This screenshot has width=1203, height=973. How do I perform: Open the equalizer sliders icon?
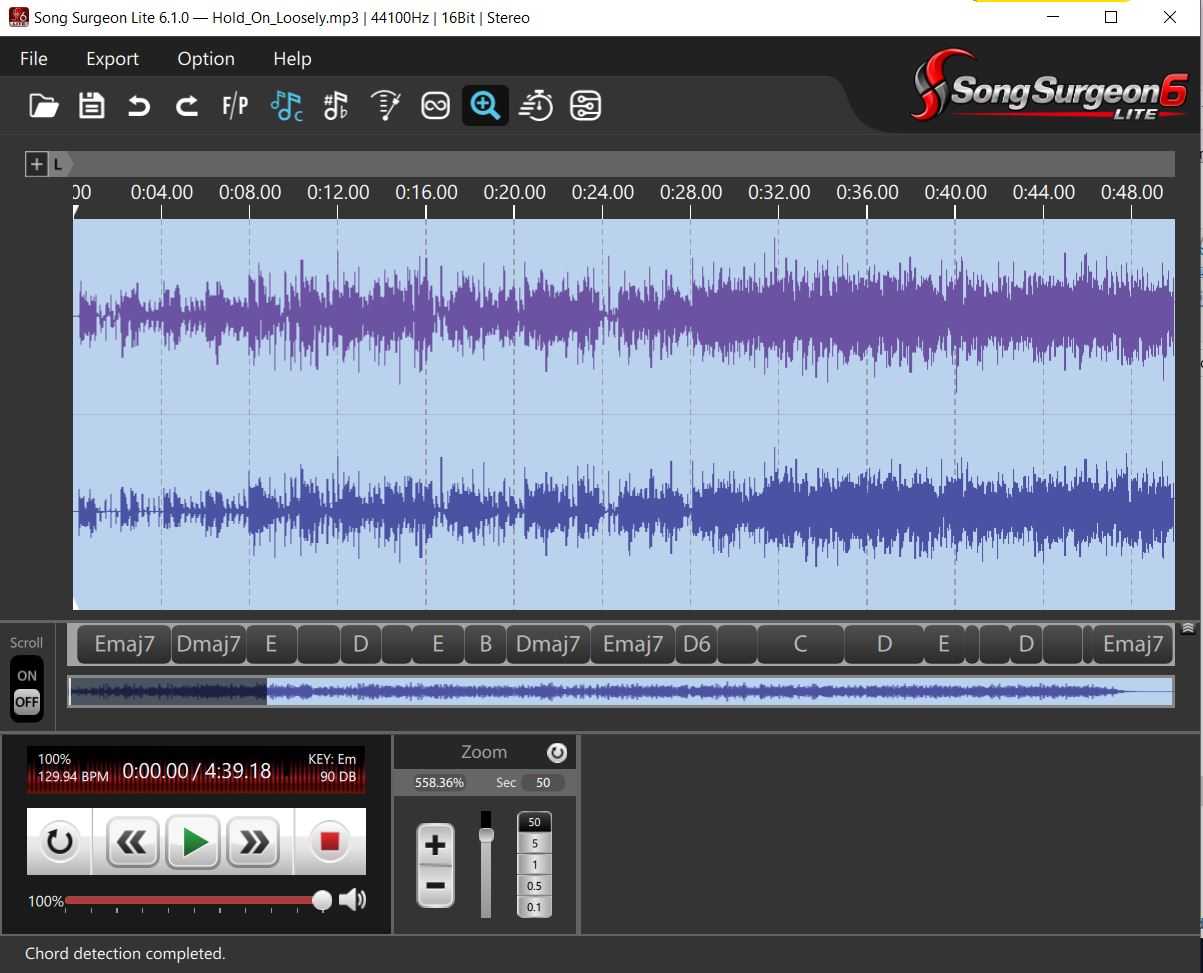[585, 105]
